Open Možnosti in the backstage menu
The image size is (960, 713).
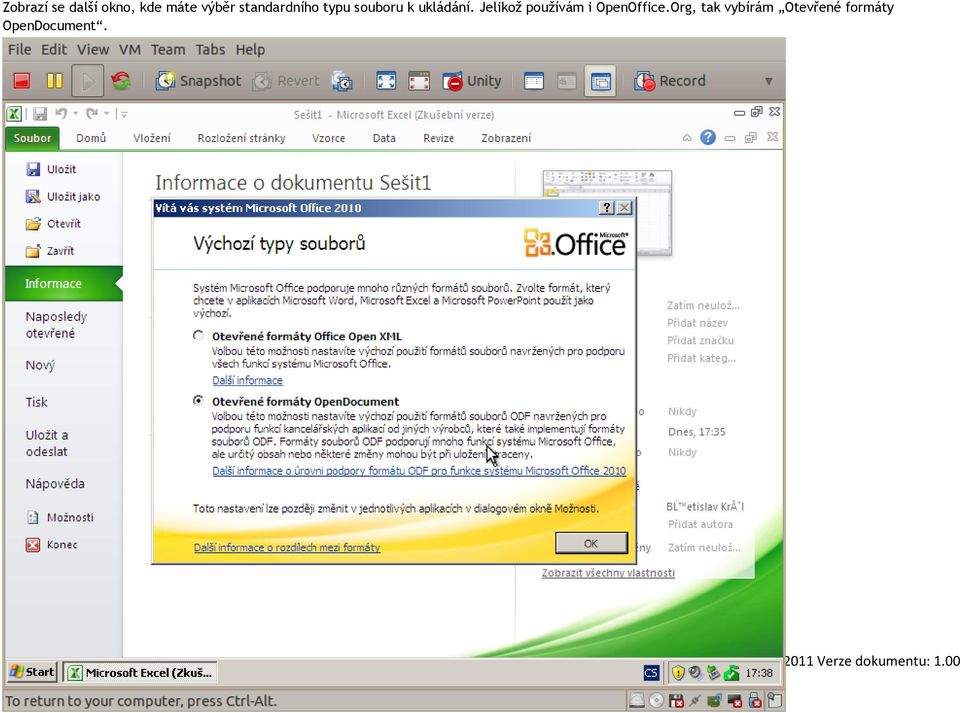pos(60,517)
